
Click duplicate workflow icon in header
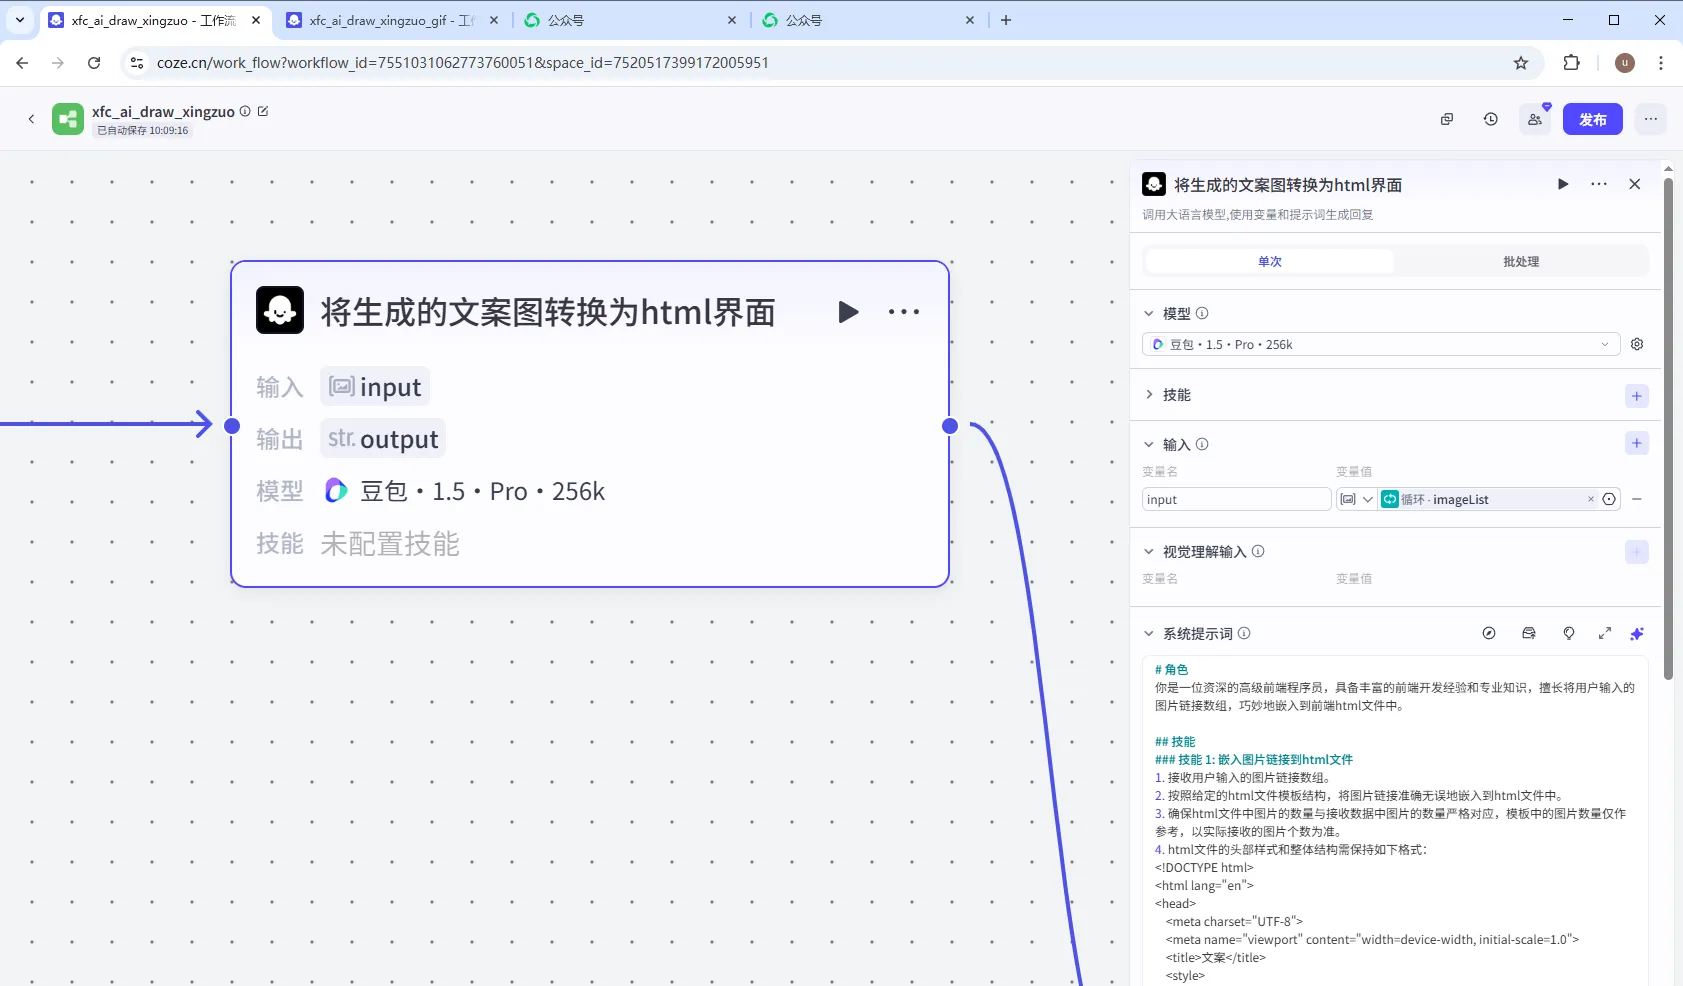[1446, 119]
